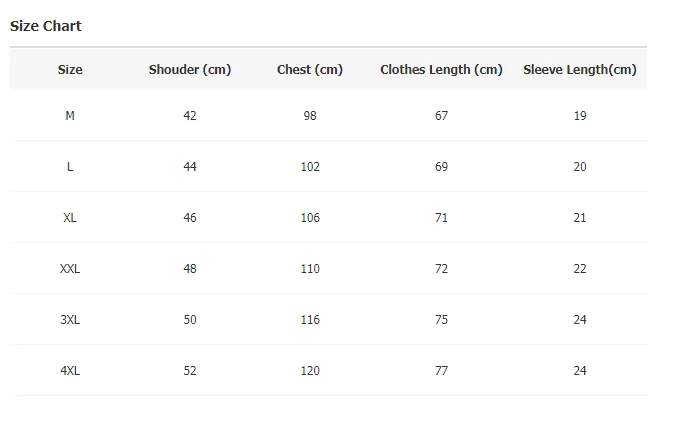The width and height of the screenshot is (684, 424).
Task: Click the Size Chart heading
Action: coord(46,26)
